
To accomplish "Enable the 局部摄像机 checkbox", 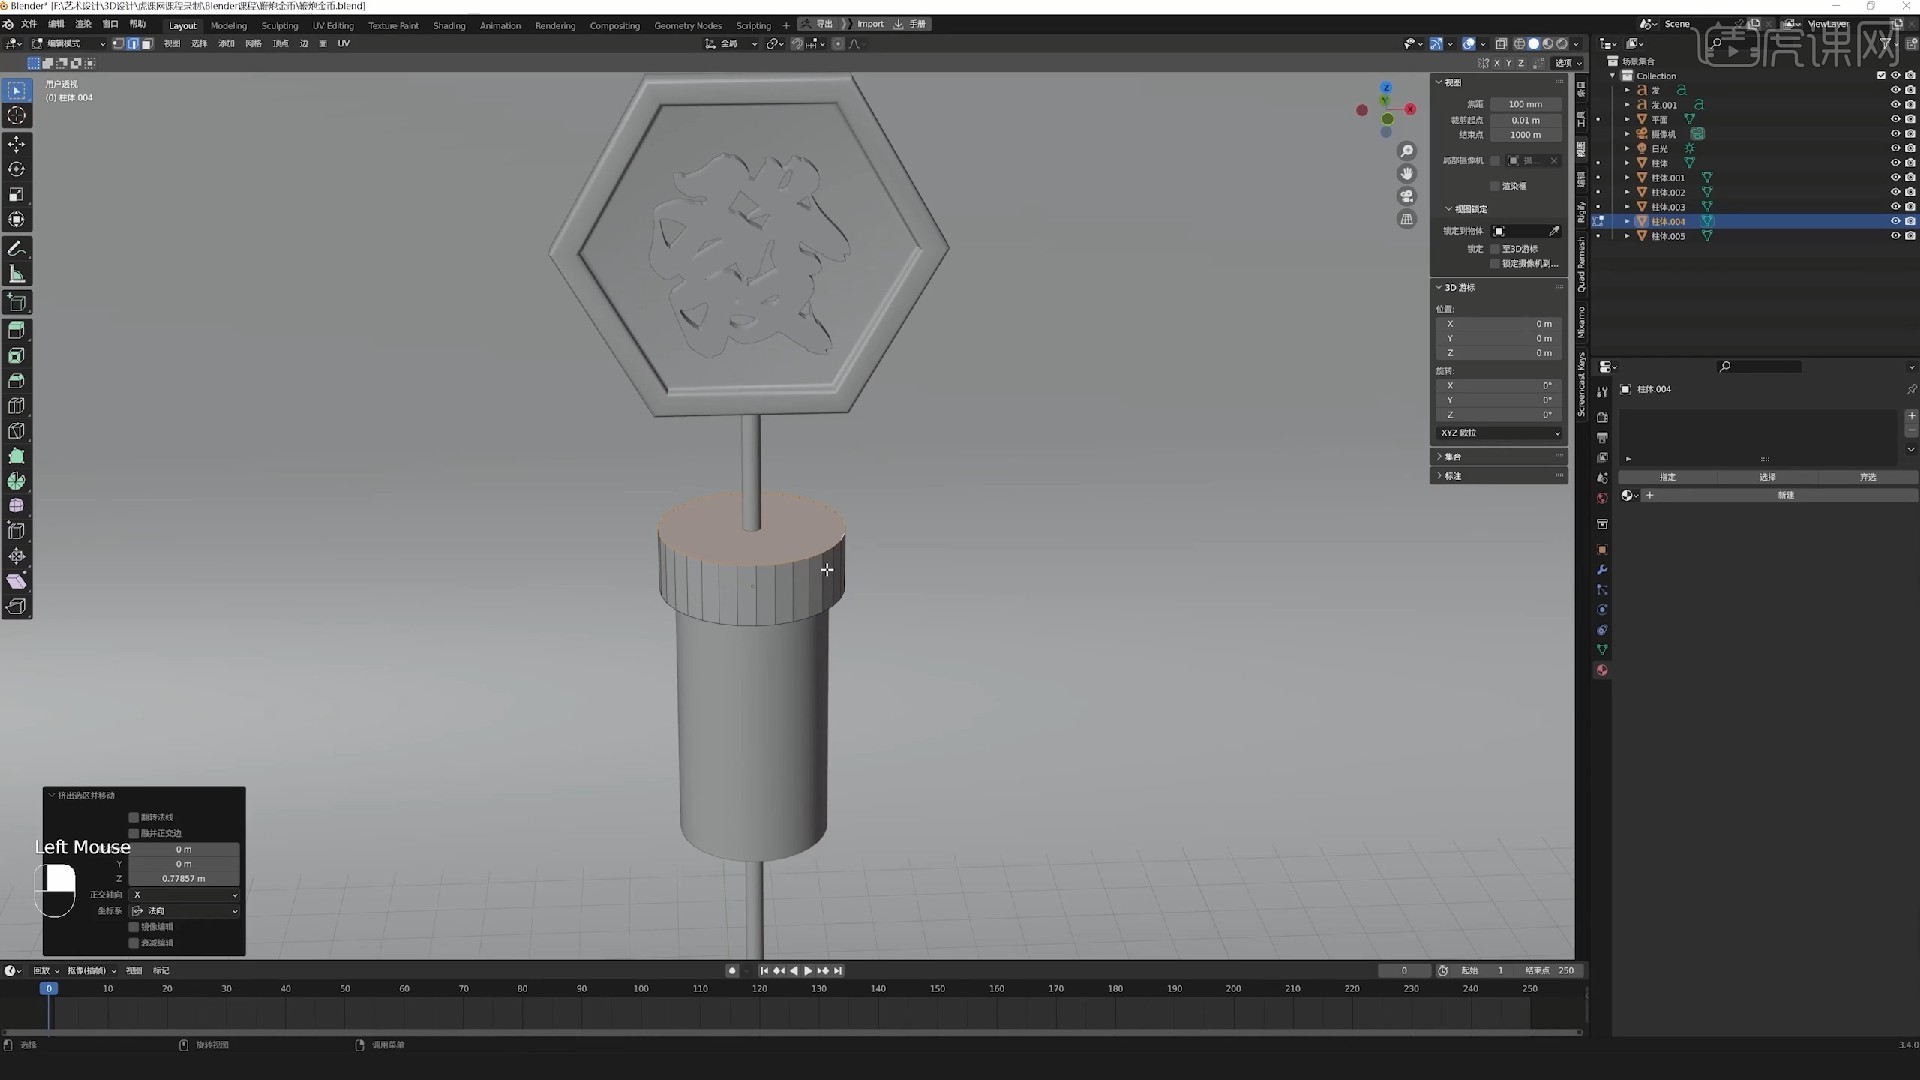I will click(x=1496, y=160).
